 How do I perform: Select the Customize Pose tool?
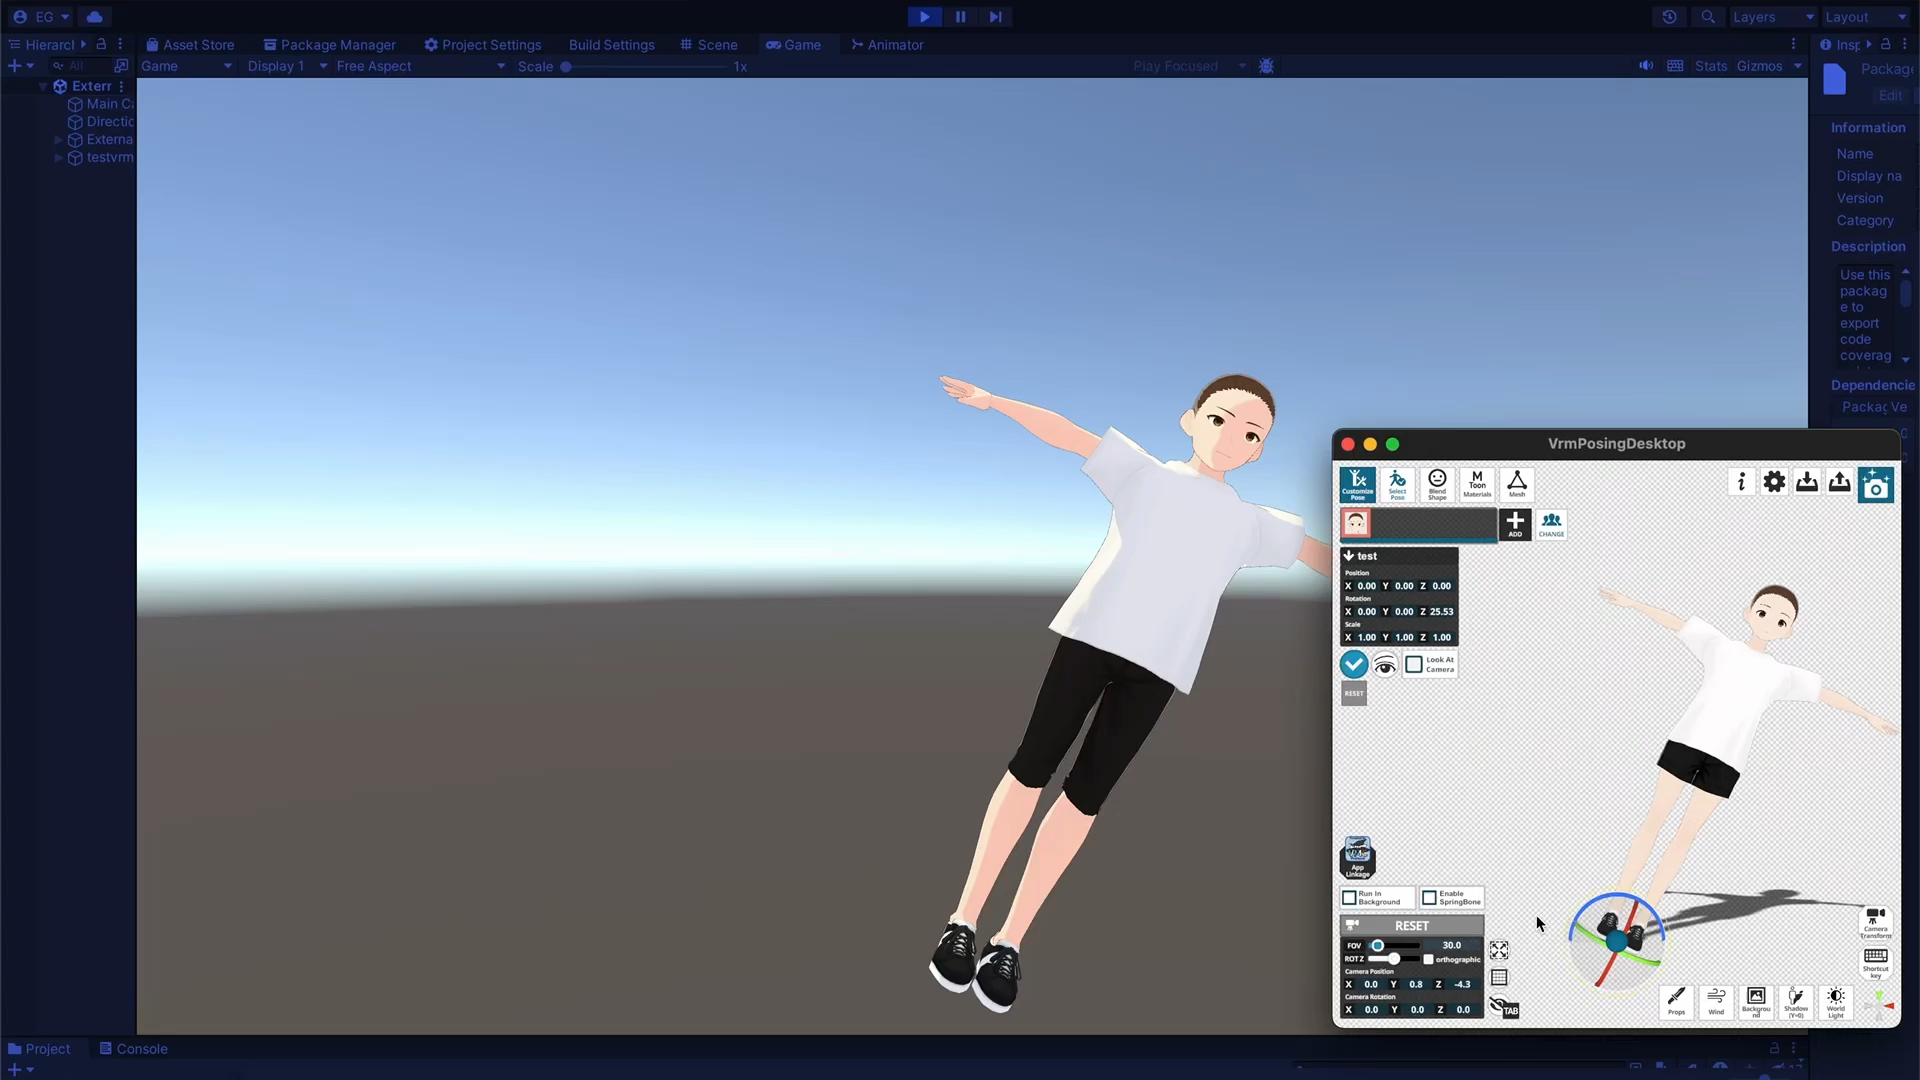1357,484
